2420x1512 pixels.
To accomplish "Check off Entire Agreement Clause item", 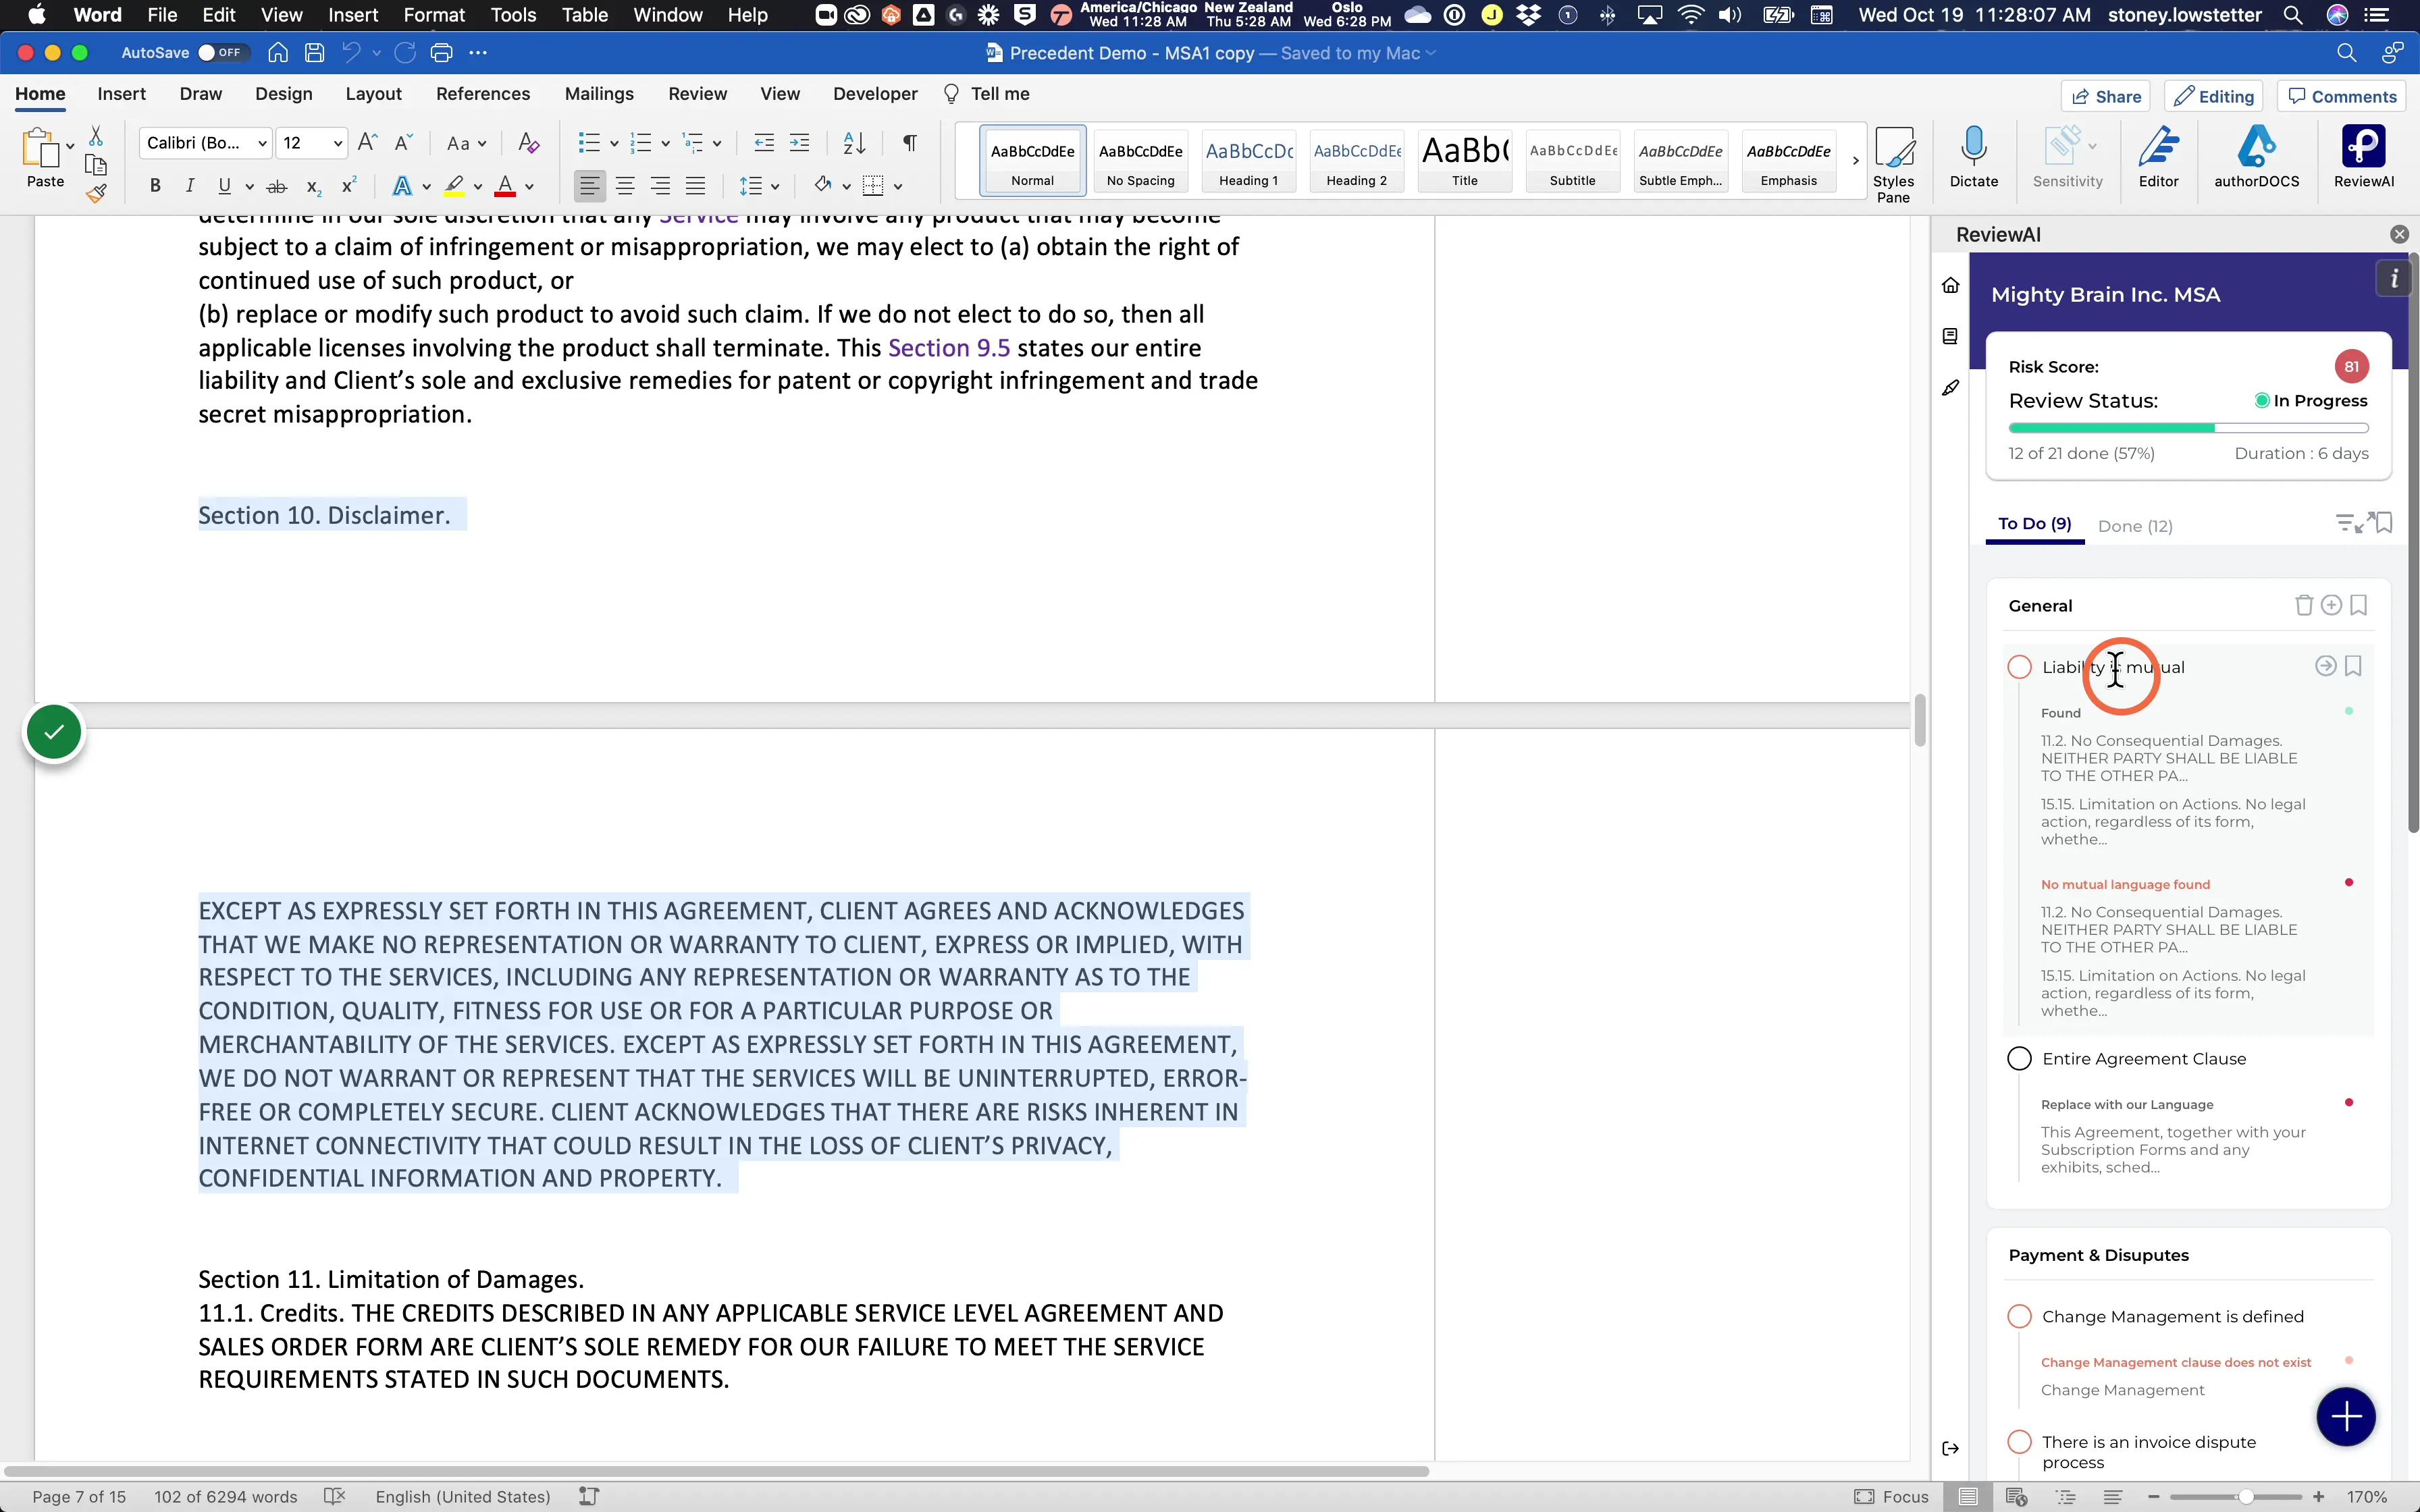I will (x=2019, y=1059).
